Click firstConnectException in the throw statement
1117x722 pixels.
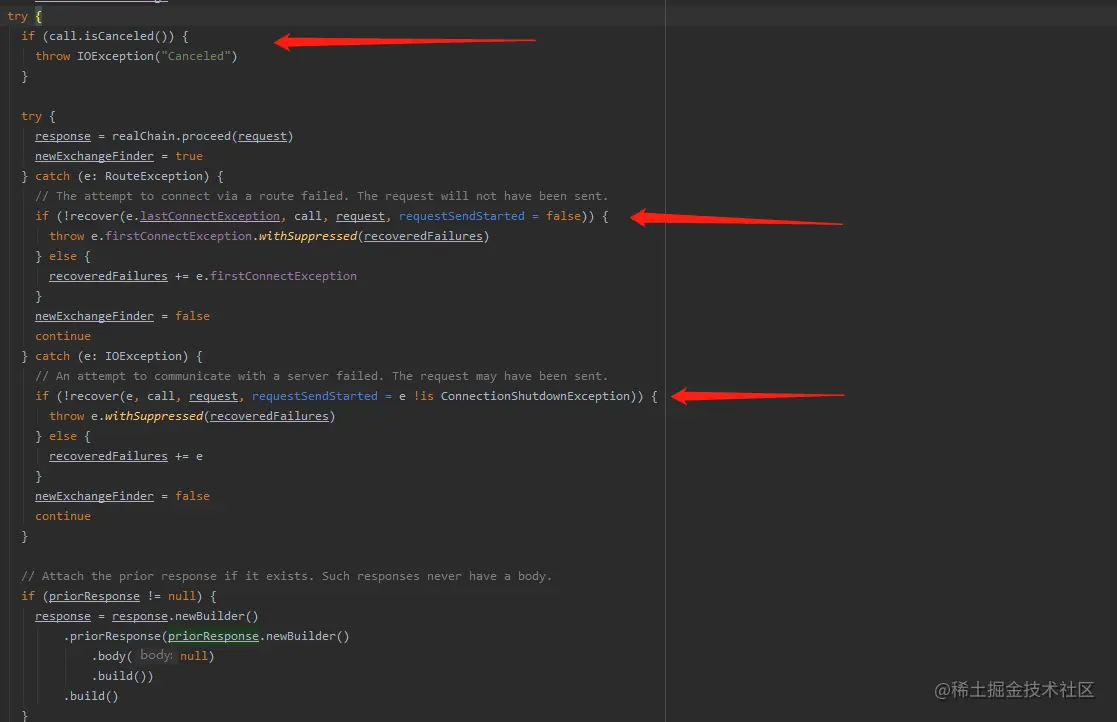coord(178,236)
